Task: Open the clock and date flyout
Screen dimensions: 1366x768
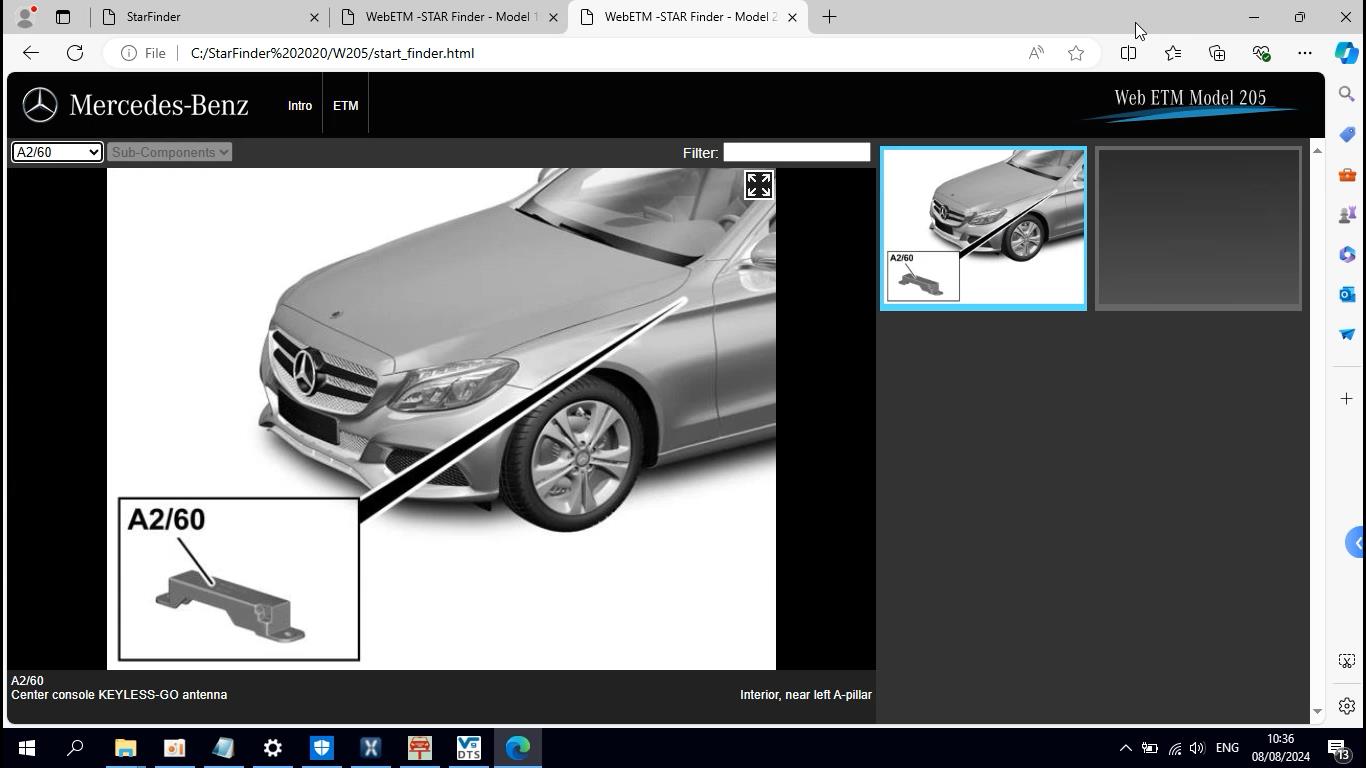Action: click(1281, 748)
